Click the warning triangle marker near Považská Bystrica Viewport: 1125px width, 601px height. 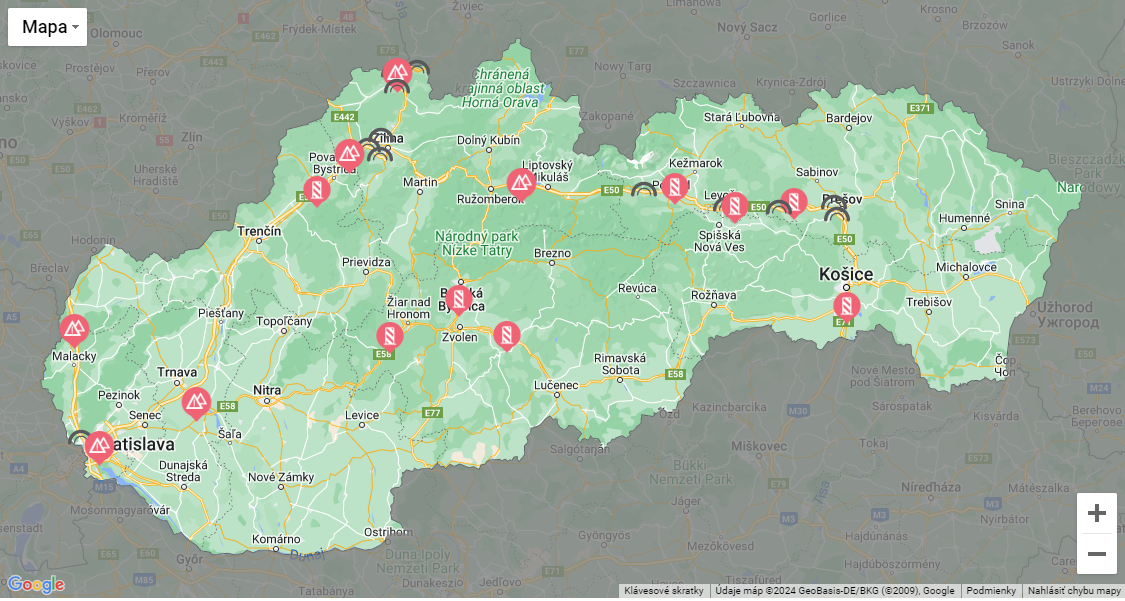coord(348,154)
